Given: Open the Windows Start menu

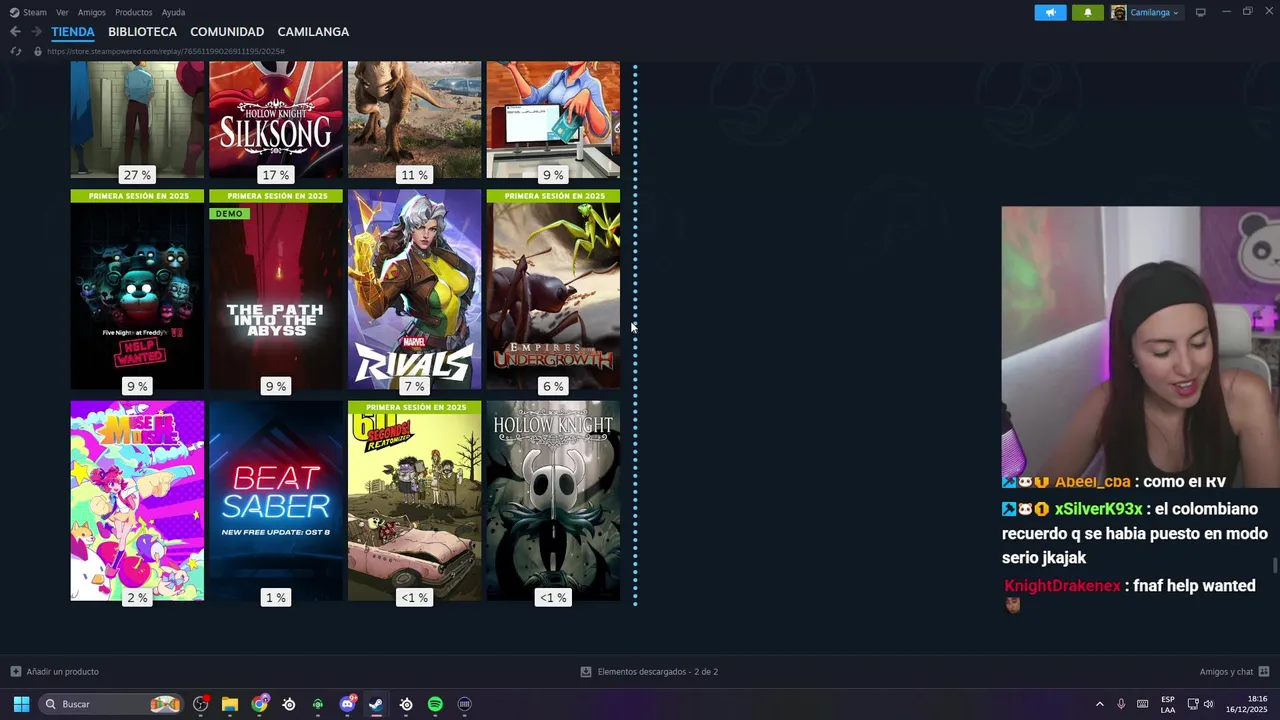Looking at the screenshot, I should 21,704.
